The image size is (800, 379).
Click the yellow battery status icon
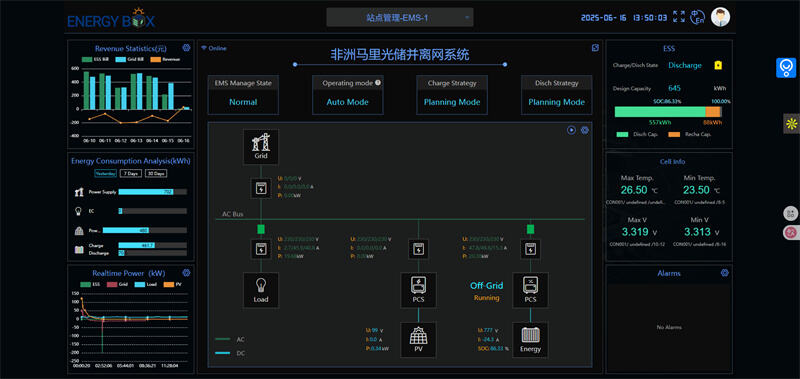coord(718,65)
